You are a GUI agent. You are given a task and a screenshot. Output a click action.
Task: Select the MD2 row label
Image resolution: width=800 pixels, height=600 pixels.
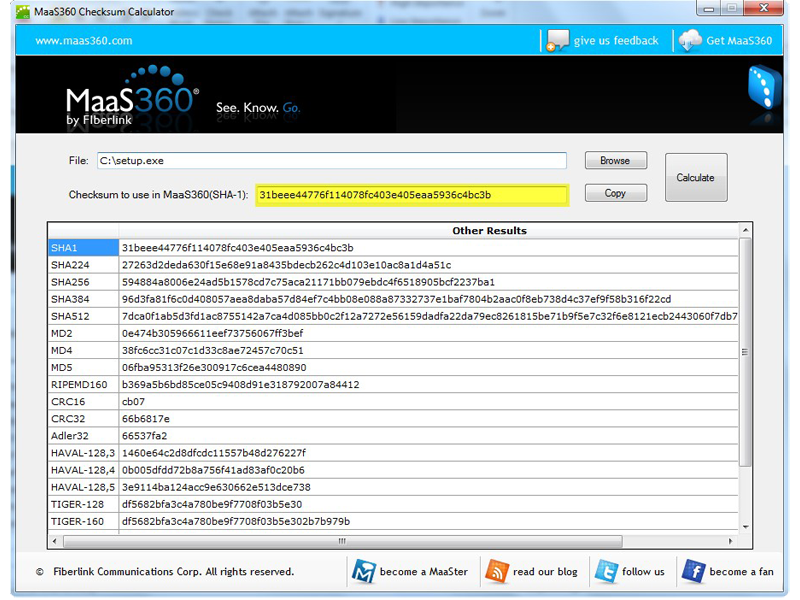(84, 334)
